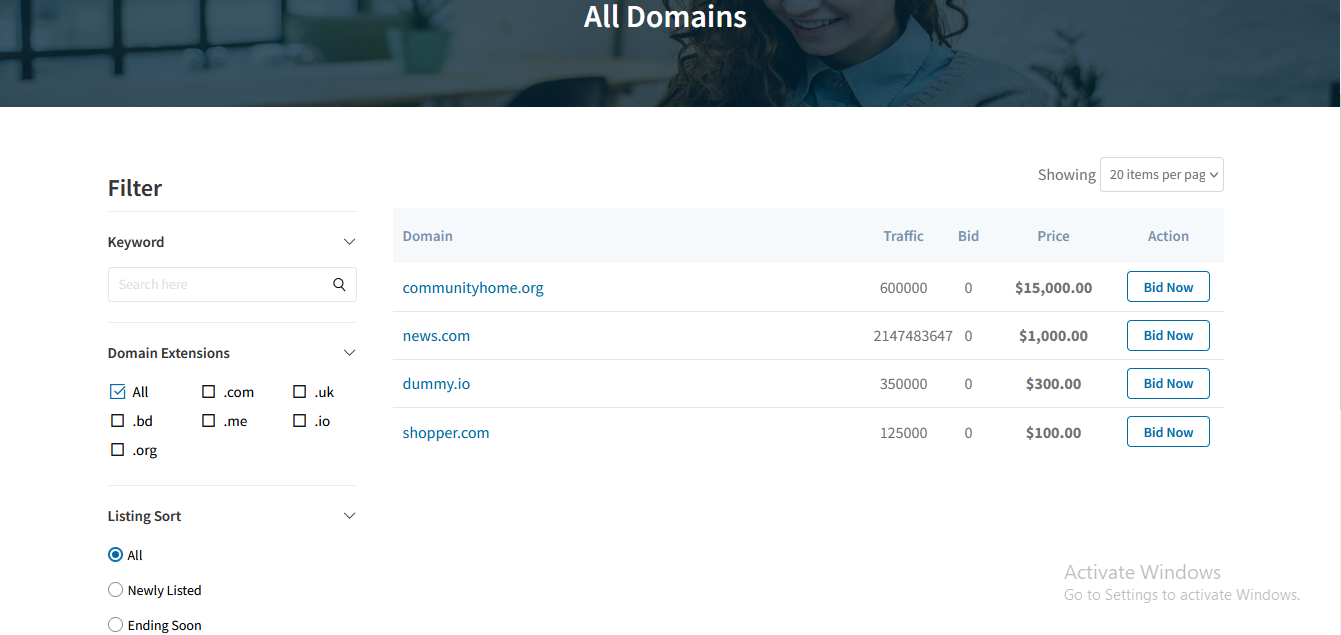Screen dimensions: 1341x635
Task: Click the Traffic column header
Action: click(x=904, y=236)
